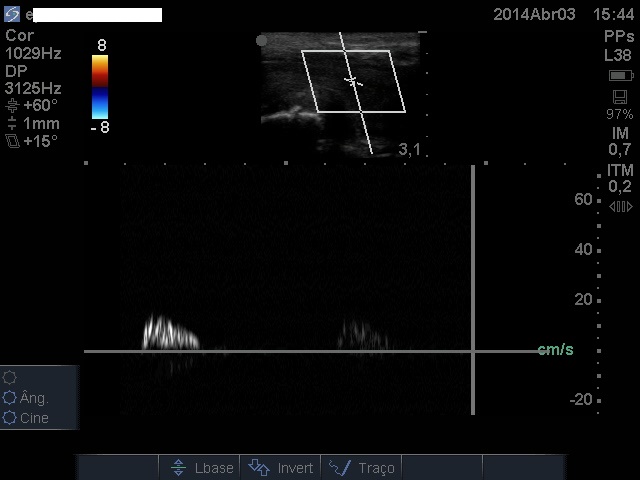This screenshot has width=640, height=480.
Task: Click the disk storage save icon
Action: click(620, 97)
